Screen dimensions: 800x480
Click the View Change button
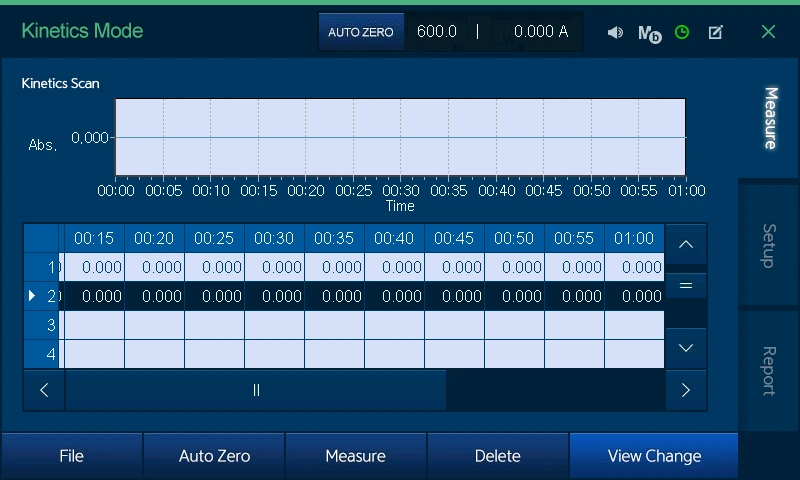click(x=654, y=456)
